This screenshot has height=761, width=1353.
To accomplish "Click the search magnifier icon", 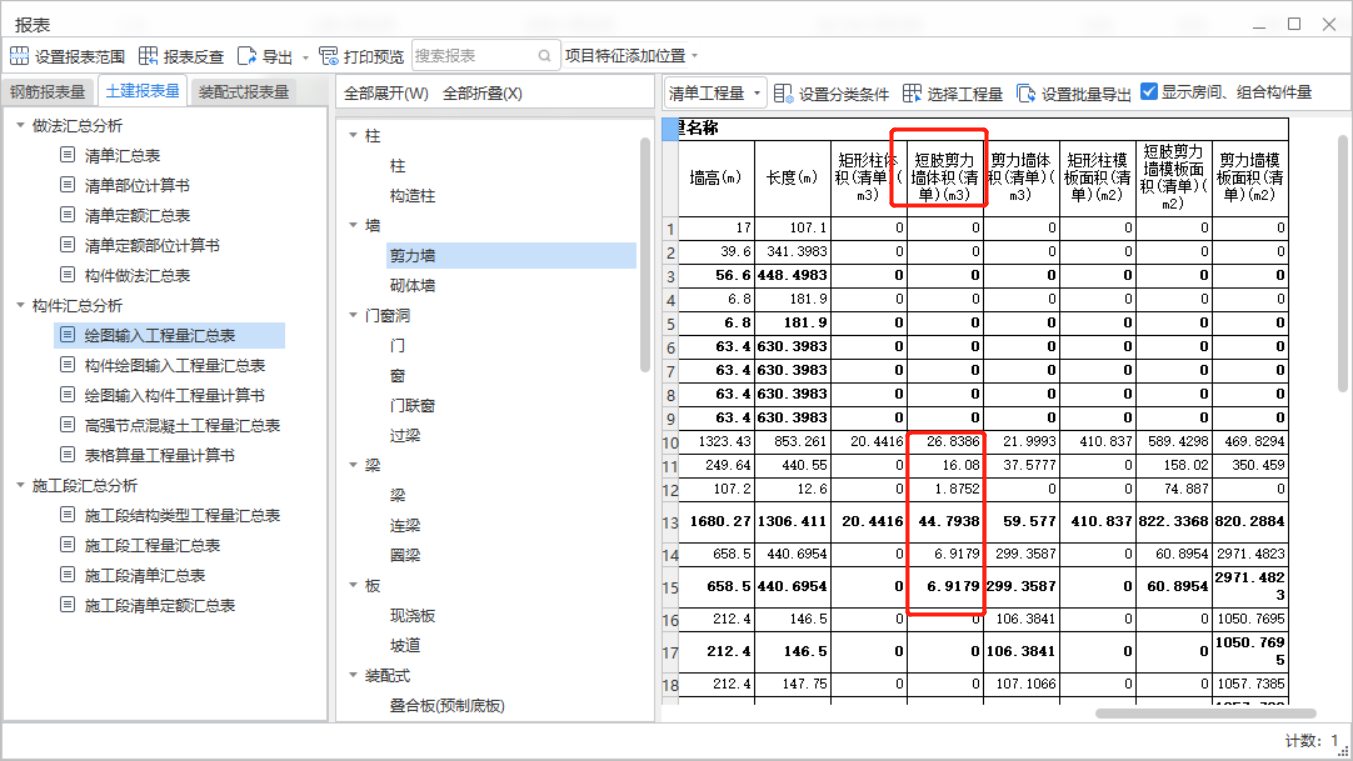I will 544,56.
